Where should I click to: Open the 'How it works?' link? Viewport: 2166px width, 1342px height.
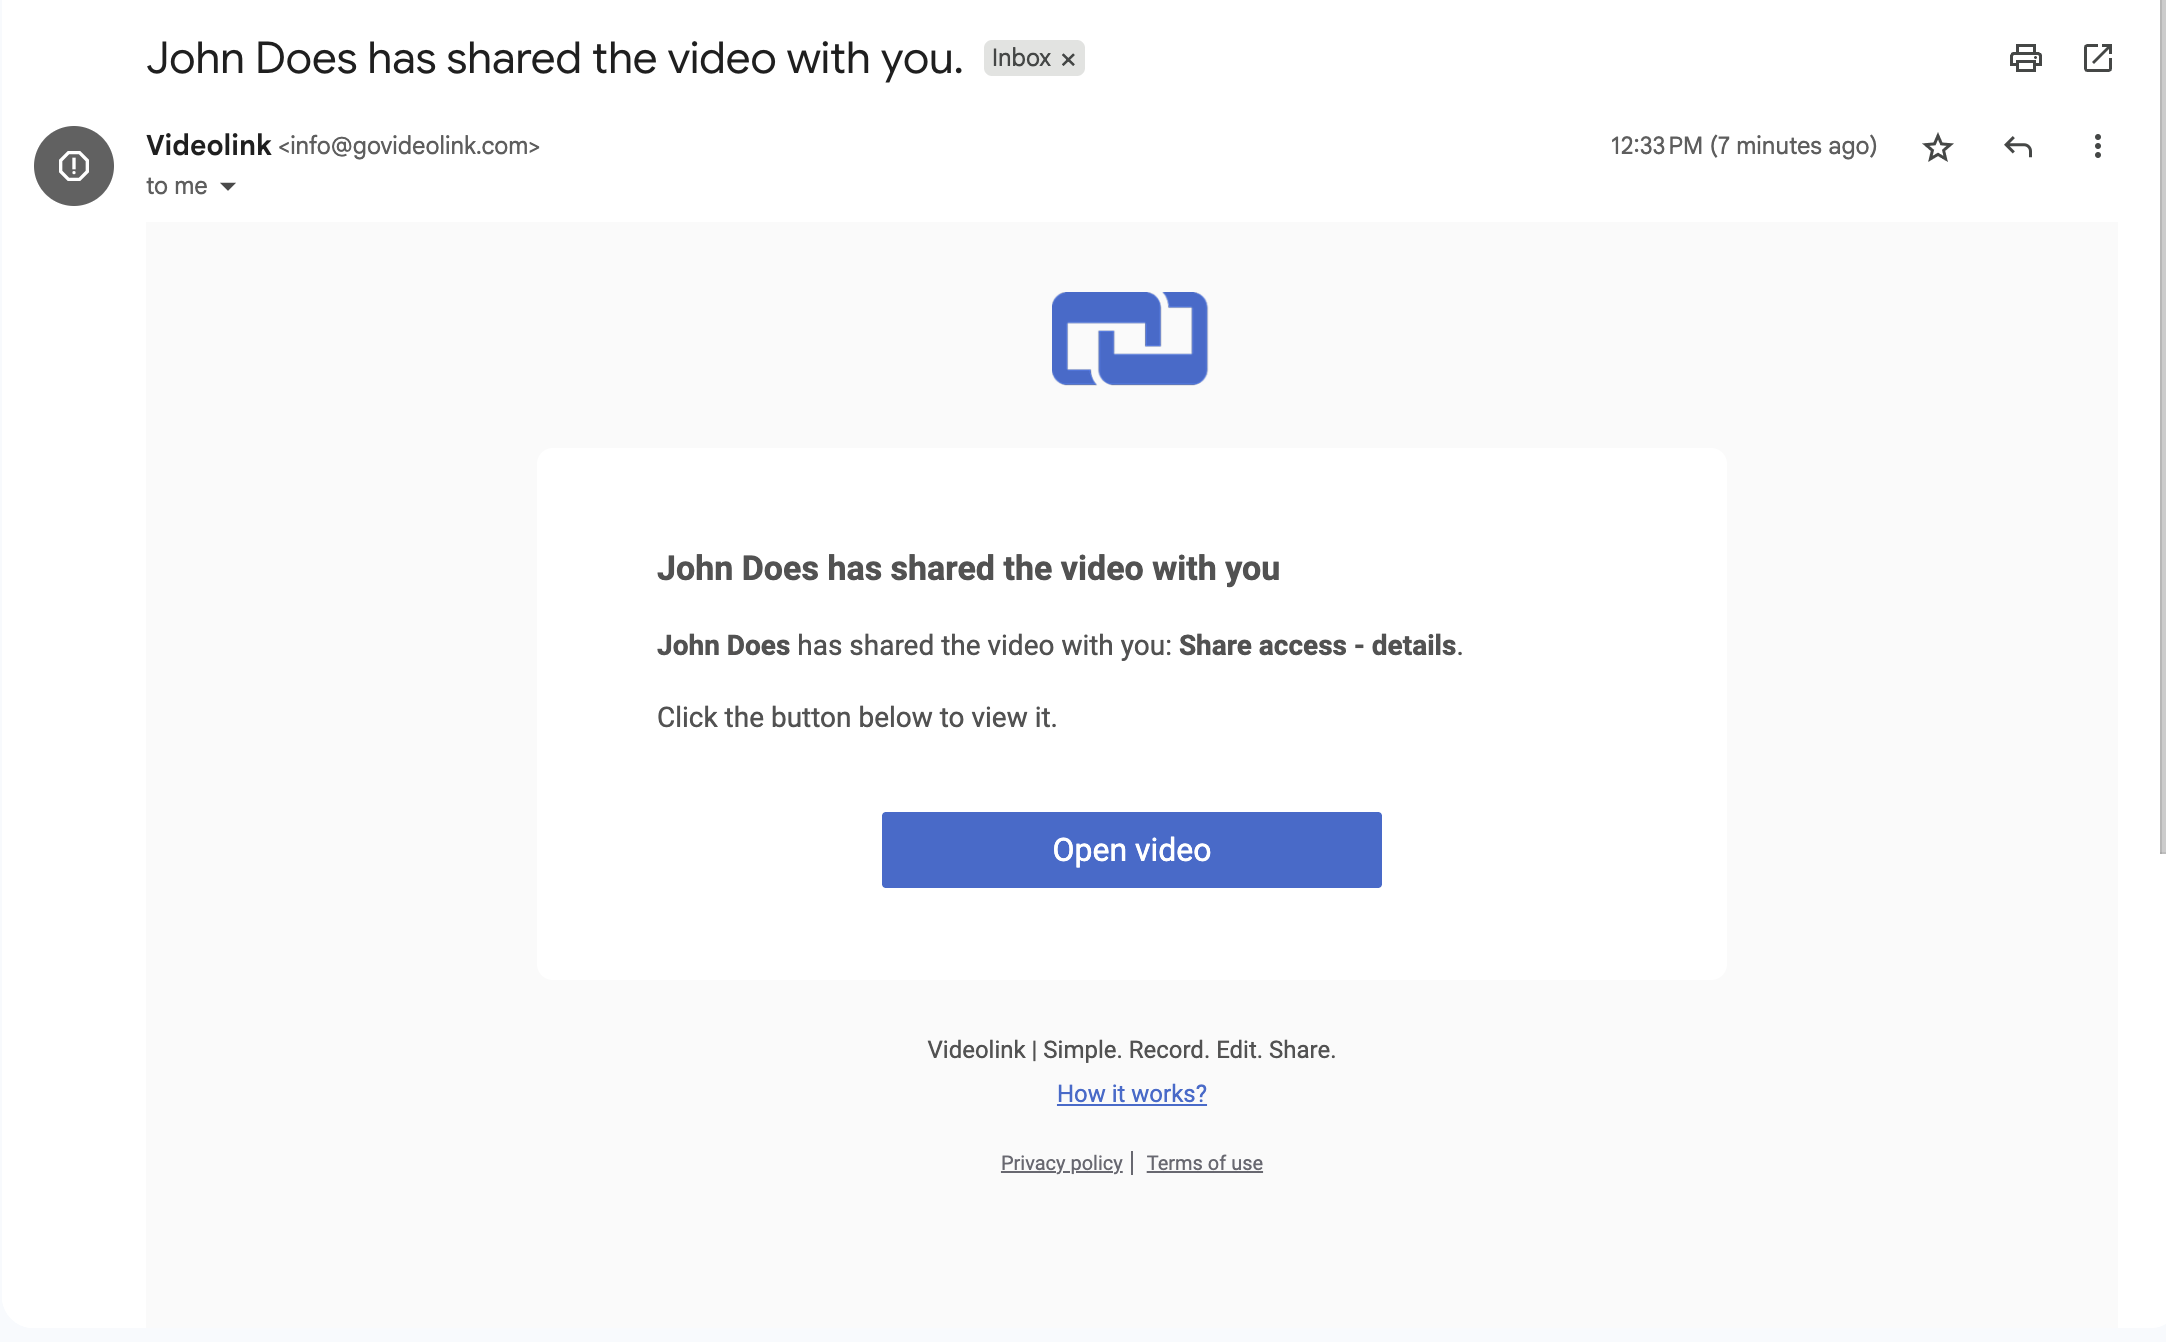tap(1131, 1093)
